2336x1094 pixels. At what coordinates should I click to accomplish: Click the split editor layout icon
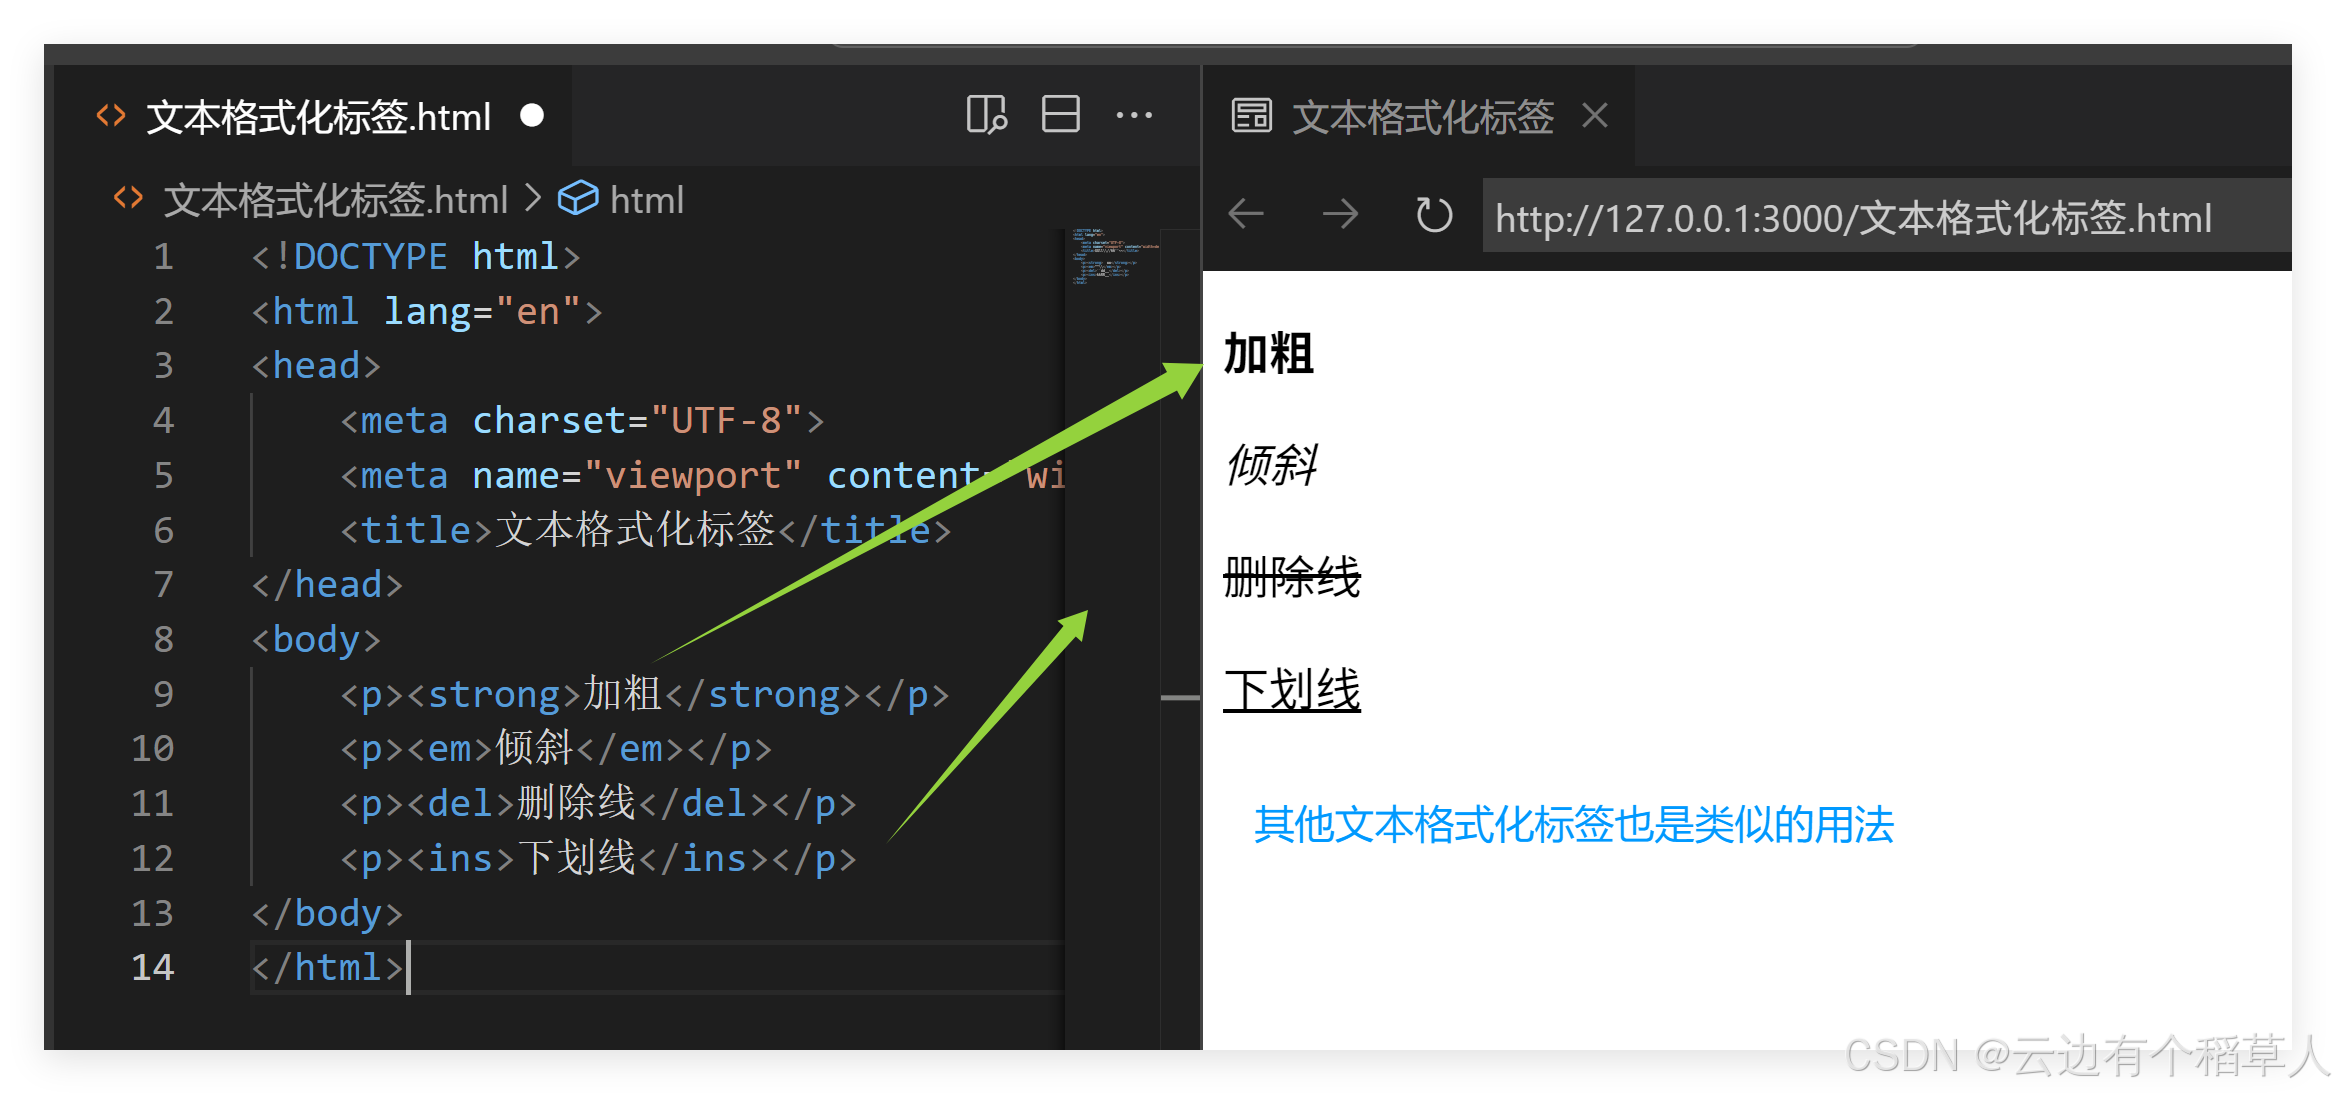click(1060, 115)
